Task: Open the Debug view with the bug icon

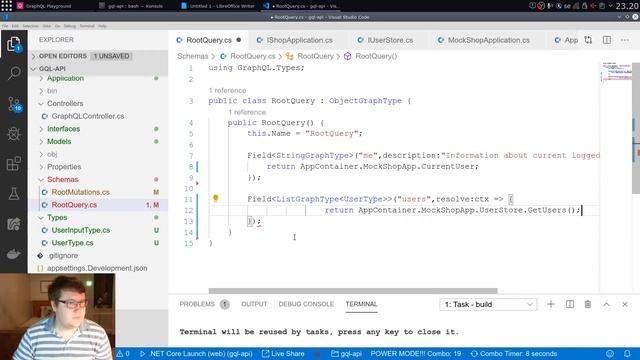Action: click(13, 134)
